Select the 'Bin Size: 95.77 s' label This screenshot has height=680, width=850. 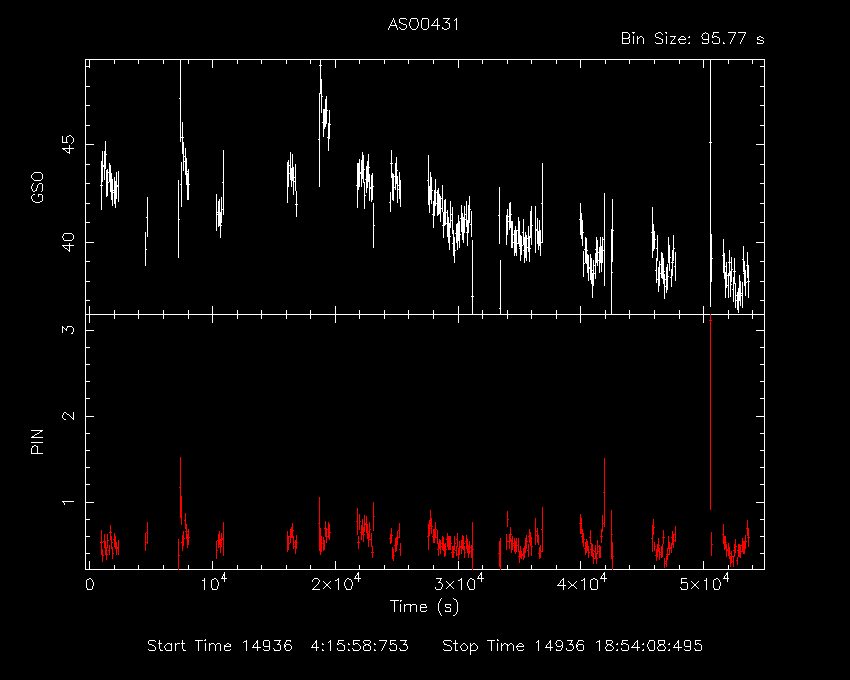pyautogui.click(x=692, y=39)
